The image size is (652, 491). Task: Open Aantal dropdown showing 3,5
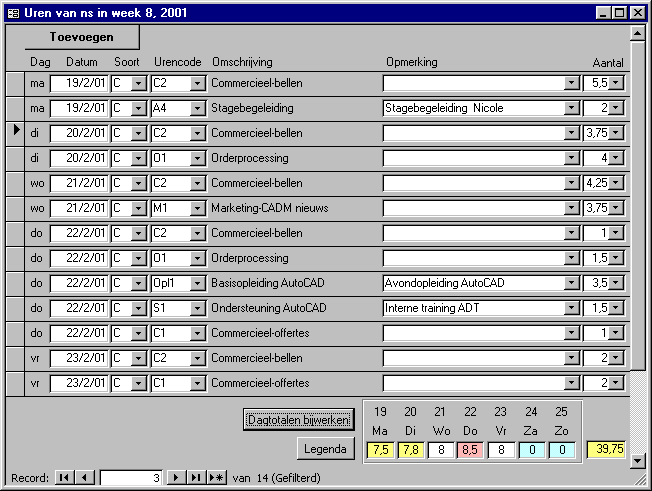click(616, 283)
